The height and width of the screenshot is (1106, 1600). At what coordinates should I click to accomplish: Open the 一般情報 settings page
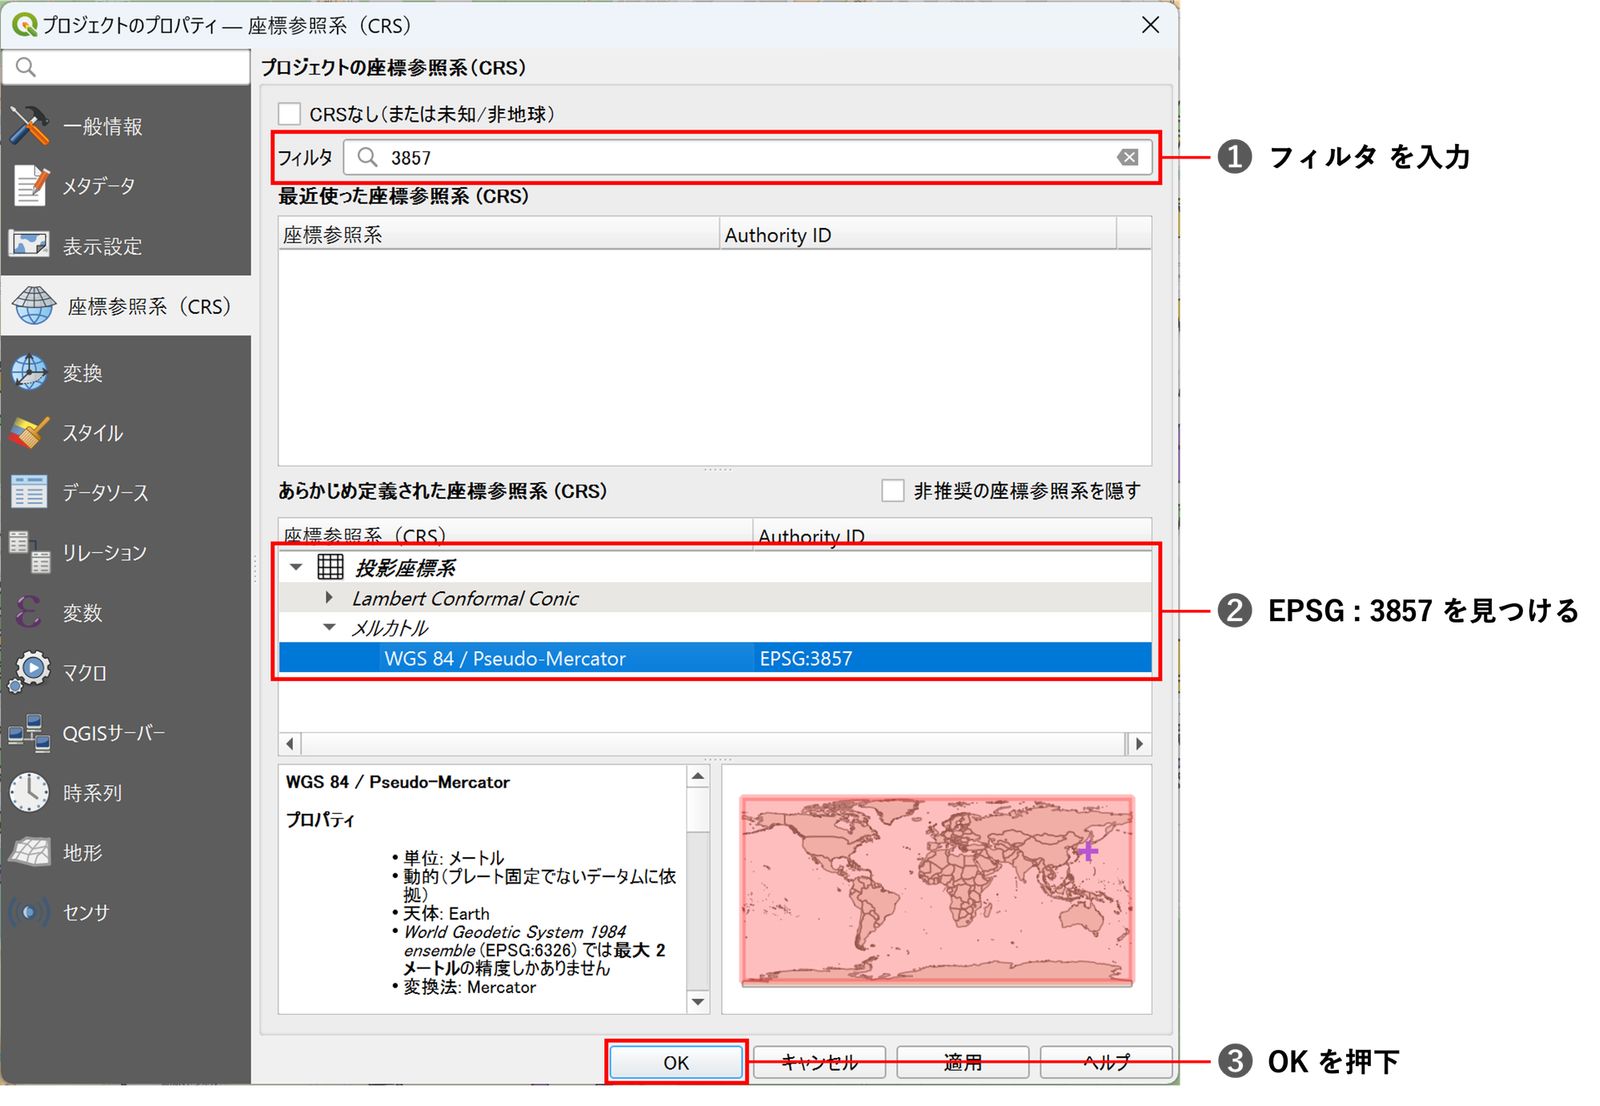pyautogui.click(x=126, y=126)
